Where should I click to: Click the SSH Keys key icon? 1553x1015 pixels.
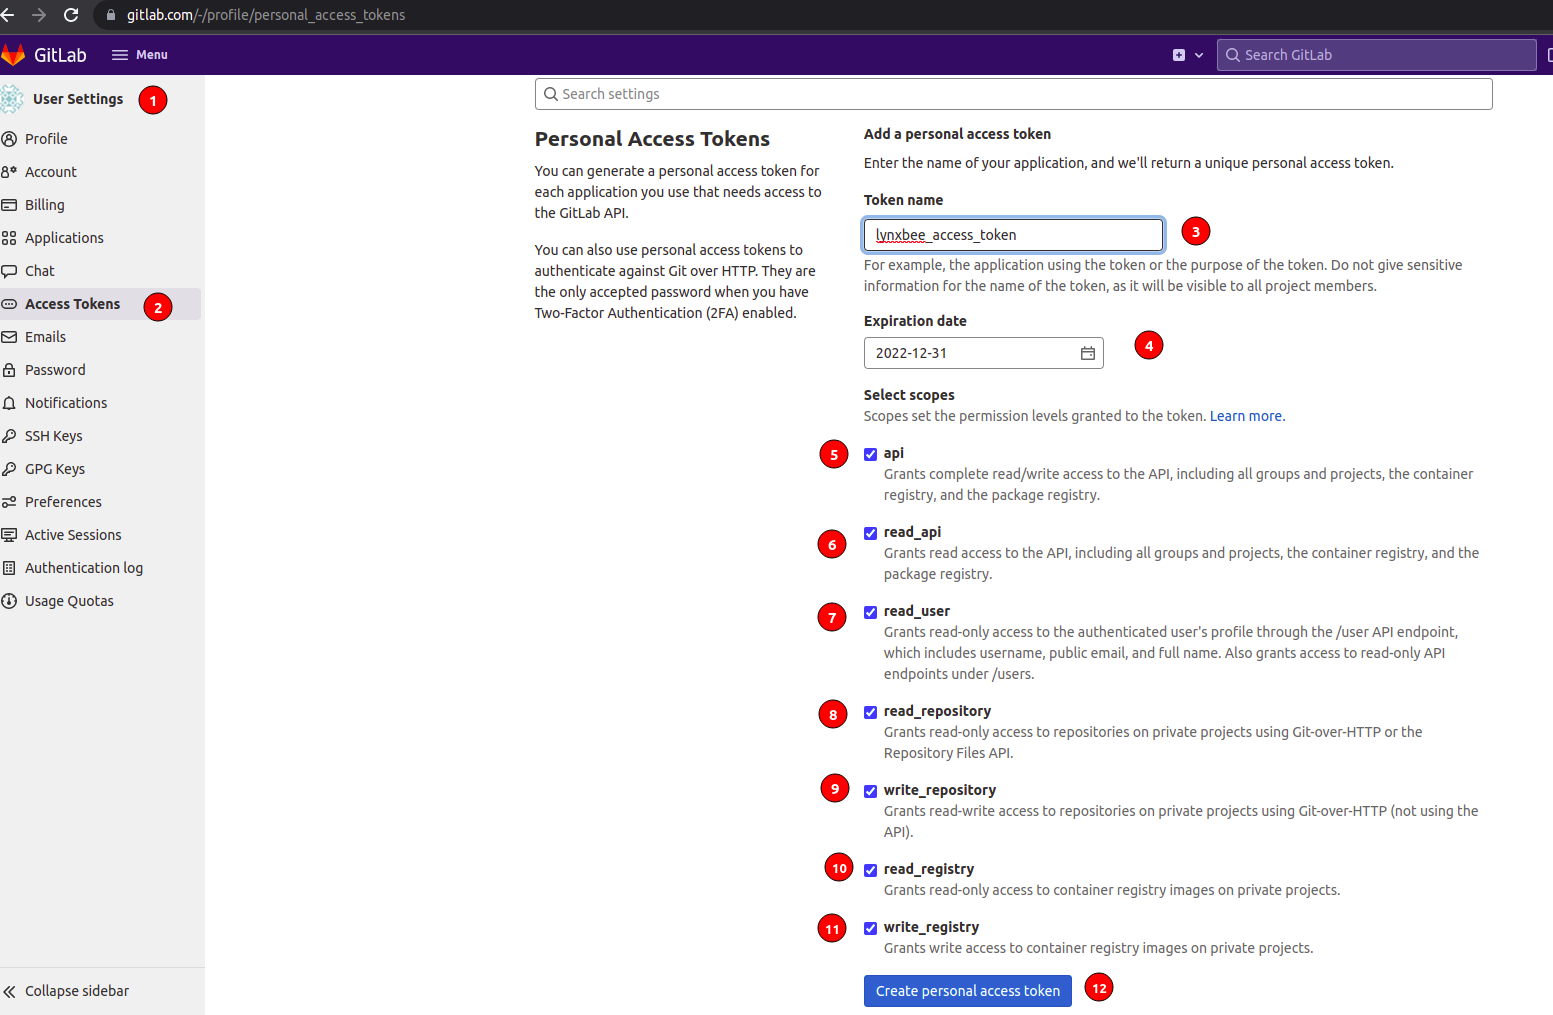[x=9, y=436]
